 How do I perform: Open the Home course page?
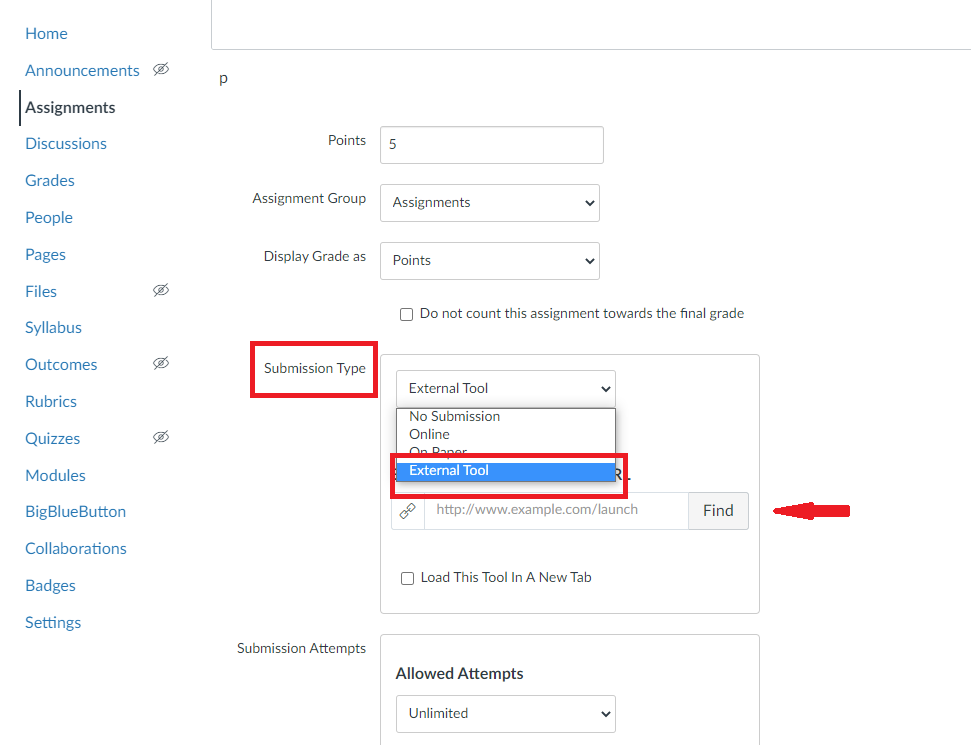coord(46,33)
